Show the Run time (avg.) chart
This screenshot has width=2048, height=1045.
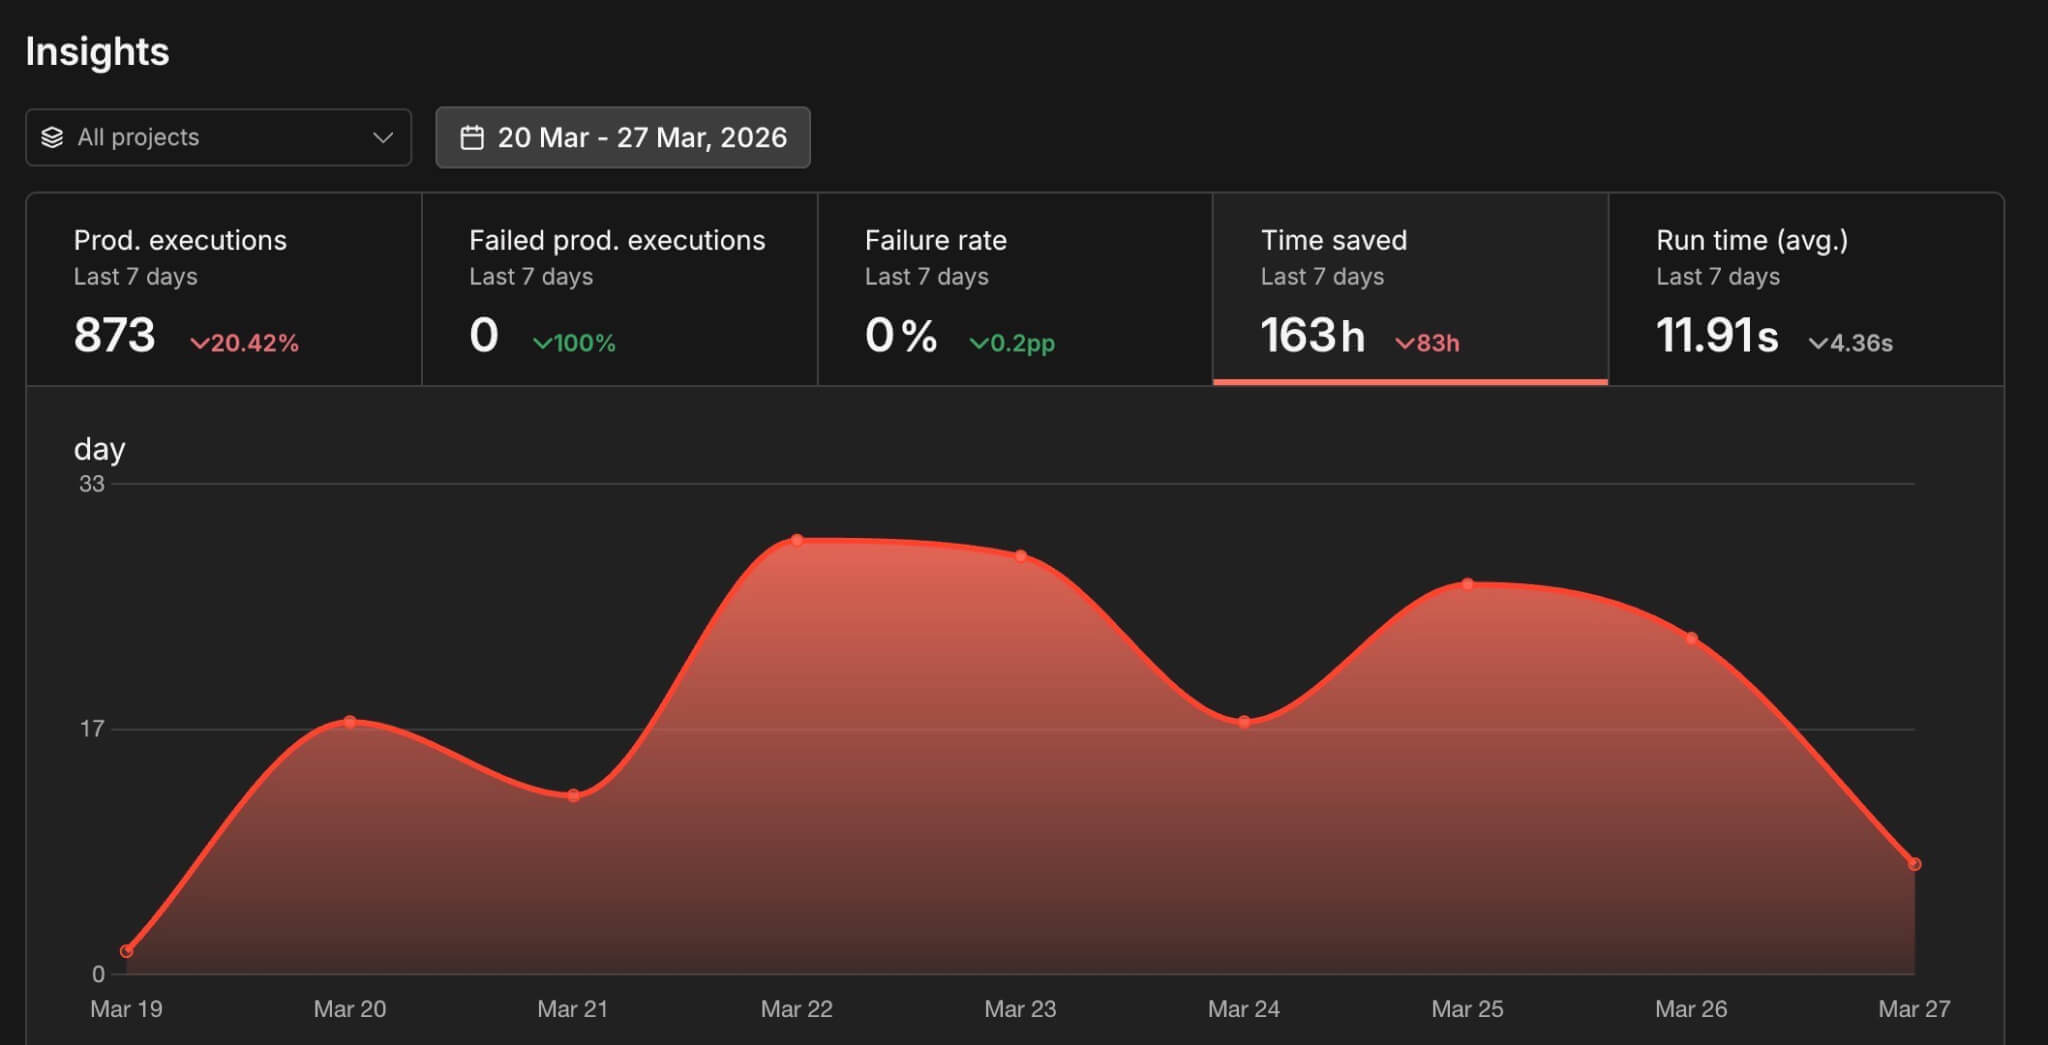pos(1805,289)
